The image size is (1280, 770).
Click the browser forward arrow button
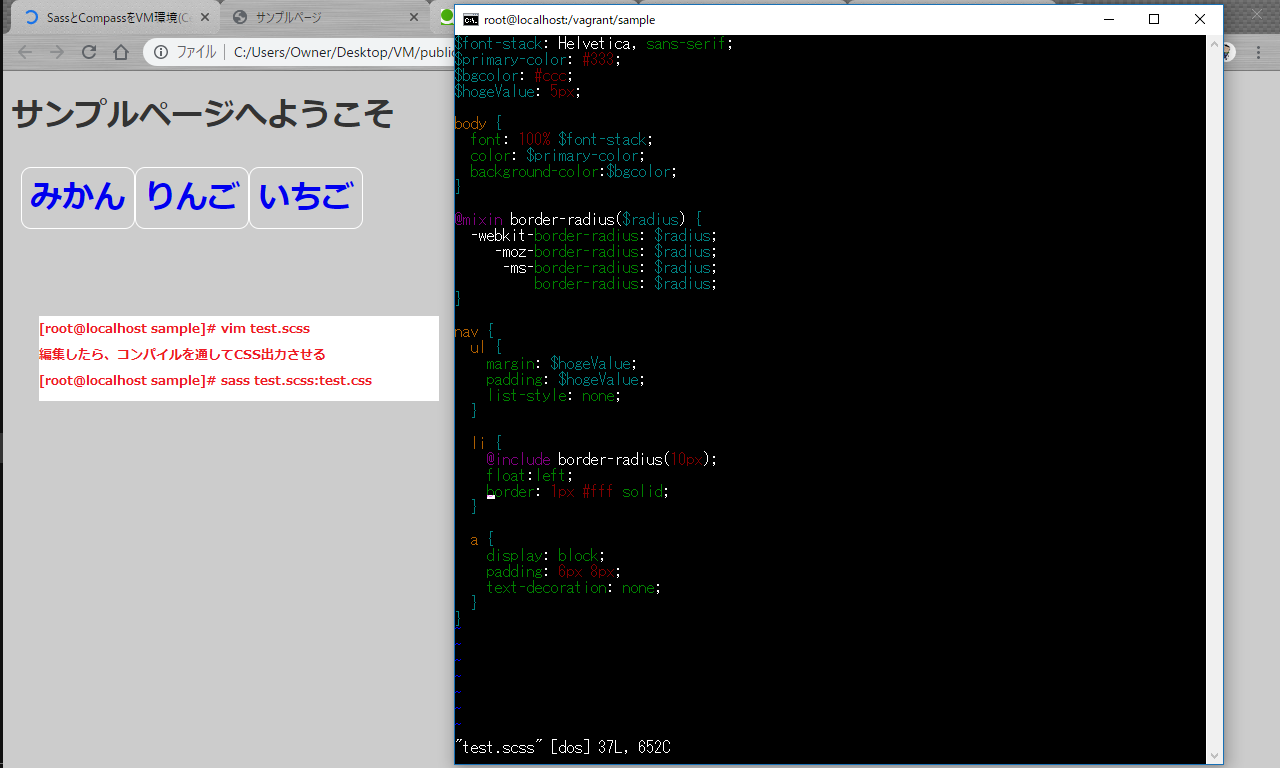(x=57, y=52)
